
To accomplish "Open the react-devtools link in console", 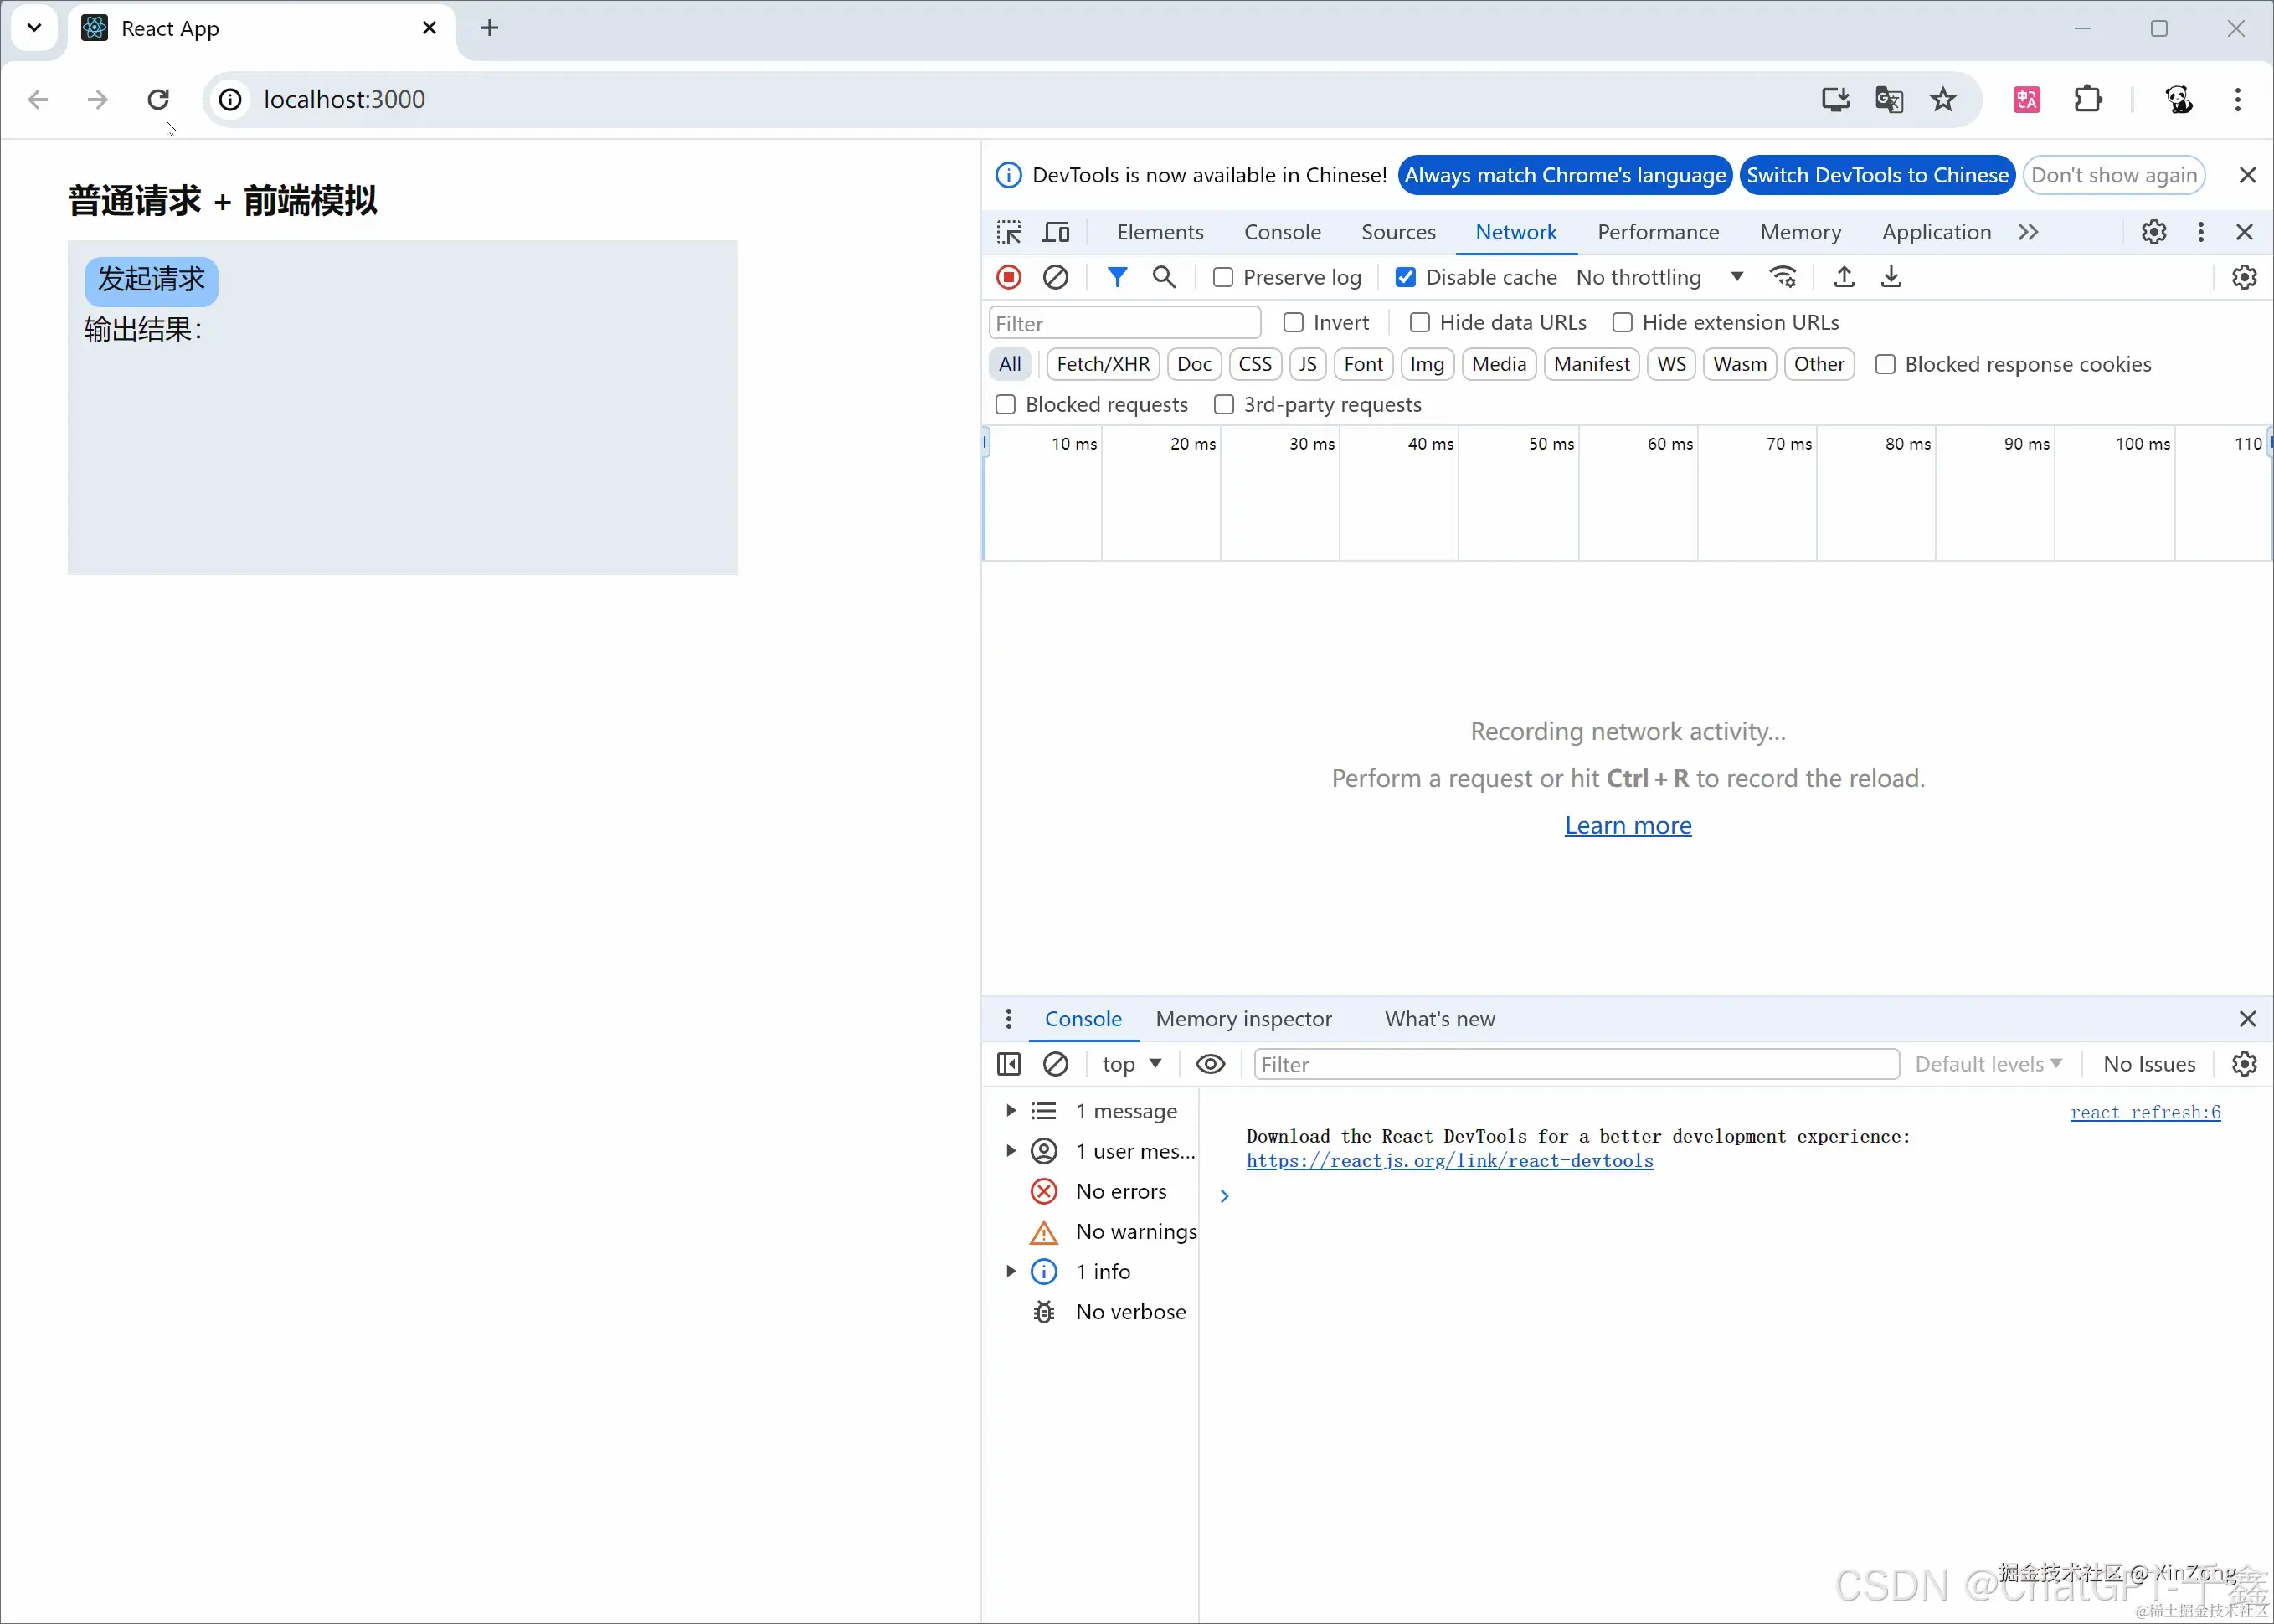I will coord(1449,1160).
